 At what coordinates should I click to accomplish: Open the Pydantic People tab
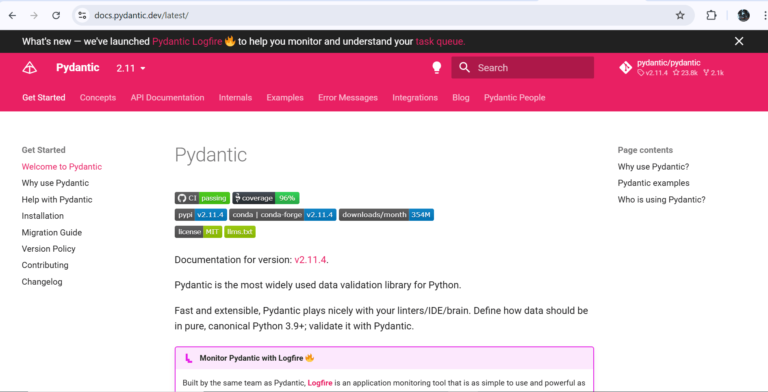point(515,98)
